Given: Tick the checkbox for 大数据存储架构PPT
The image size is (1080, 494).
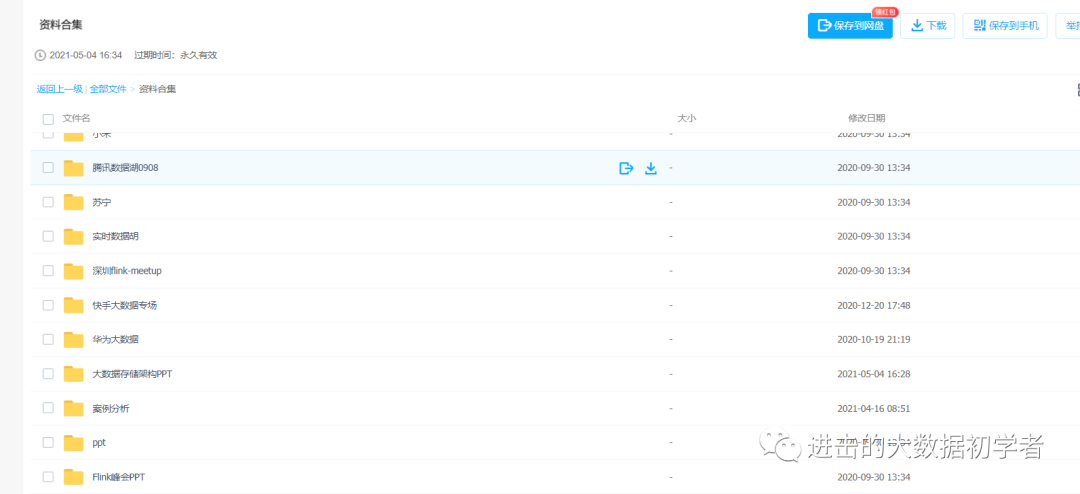Looking at the screenshot, I should (48, 373).
